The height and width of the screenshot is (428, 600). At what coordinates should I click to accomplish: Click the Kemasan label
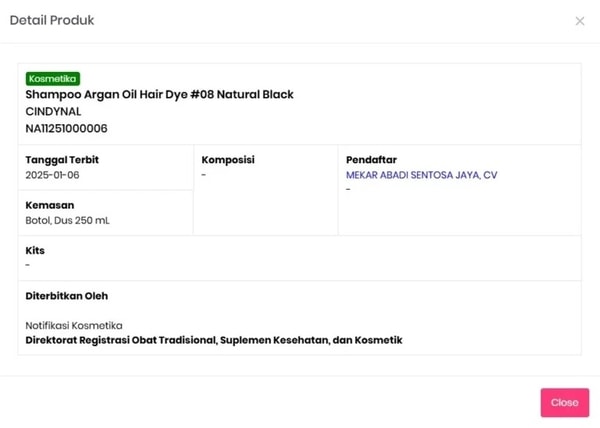[x=50, y=205]
